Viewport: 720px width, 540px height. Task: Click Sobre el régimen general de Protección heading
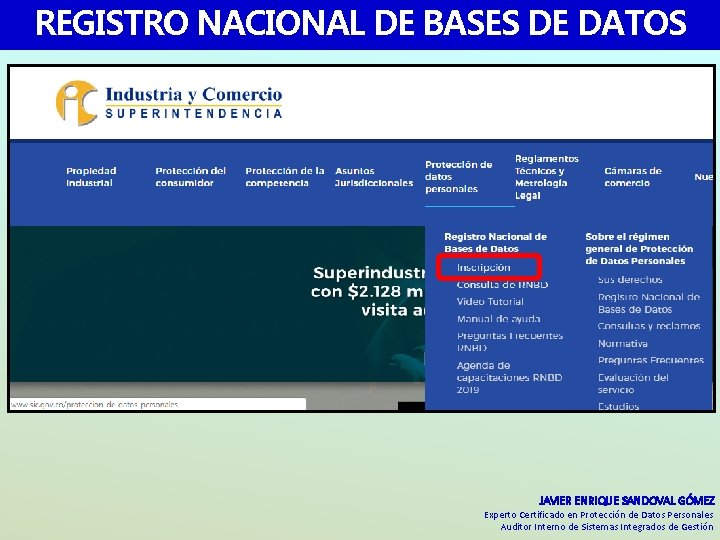pyautogui.click(x=639, y=248)
